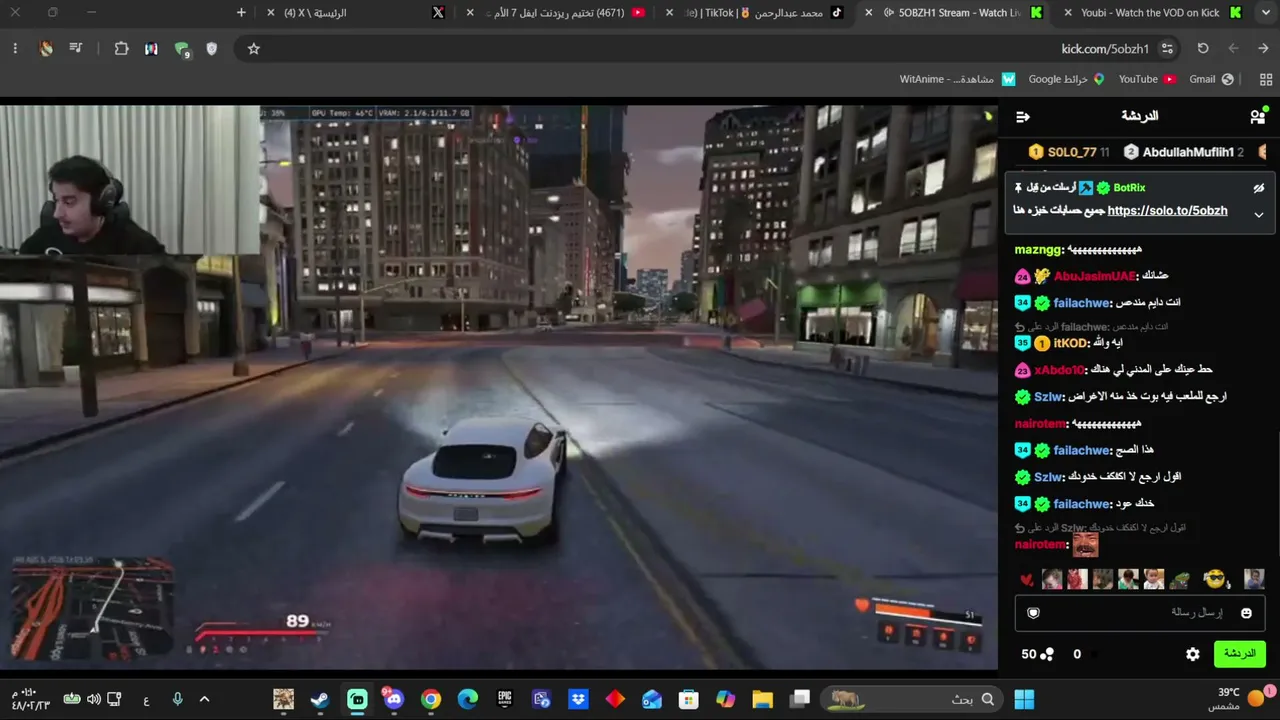1280x720 pixels.
Task: Open xAbdo10's chat username
Action: 1060,370
